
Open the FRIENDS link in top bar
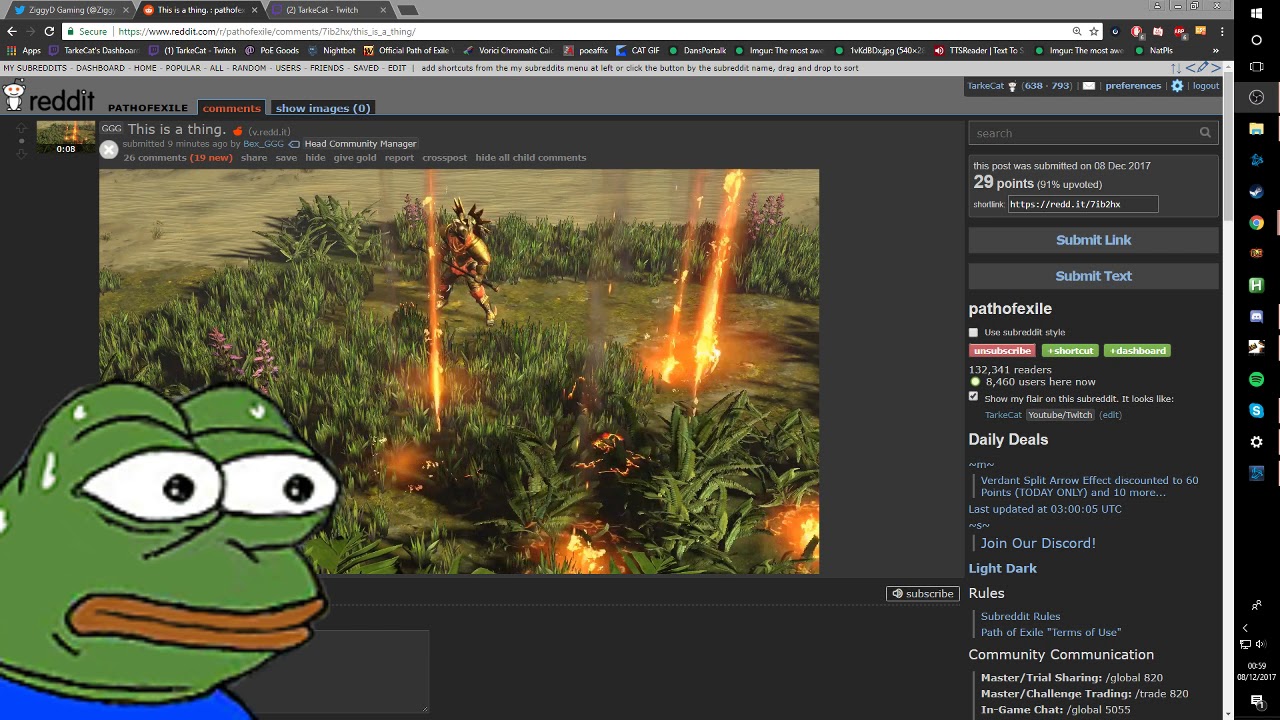[x=327, y=68]
